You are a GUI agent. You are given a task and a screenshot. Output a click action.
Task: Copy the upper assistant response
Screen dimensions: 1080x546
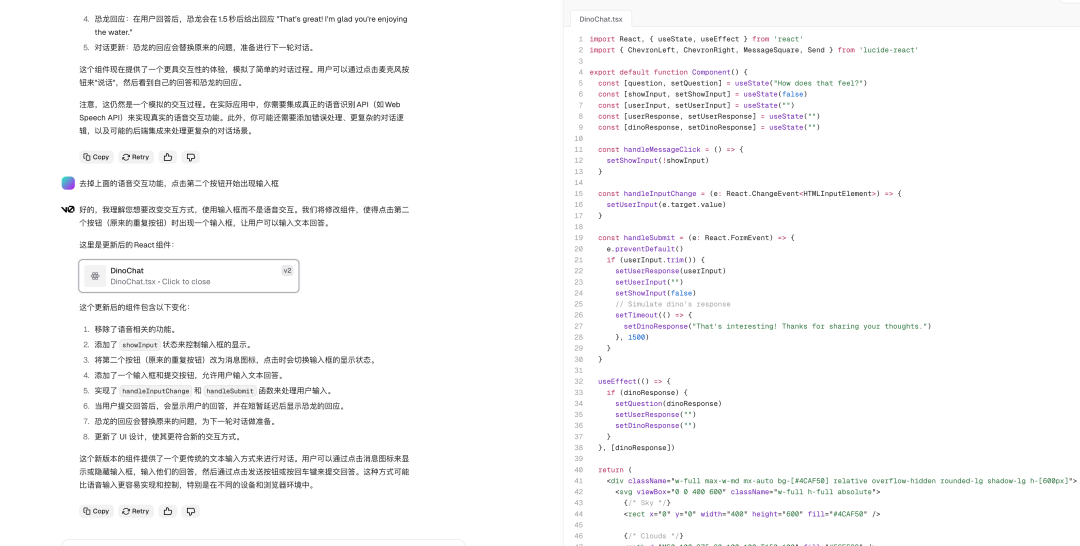click(96, 157)
